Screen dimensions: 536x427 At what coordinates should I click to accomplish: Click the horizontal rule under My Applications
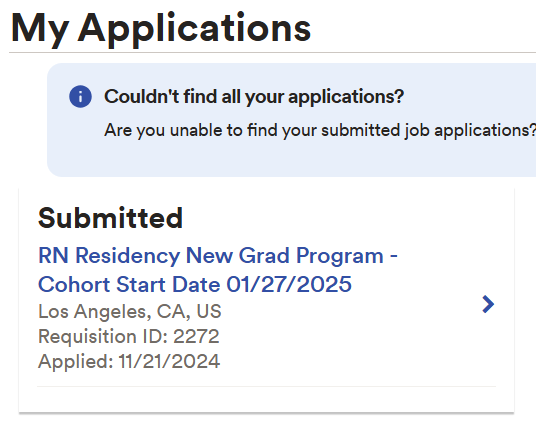tap(272, 53)
